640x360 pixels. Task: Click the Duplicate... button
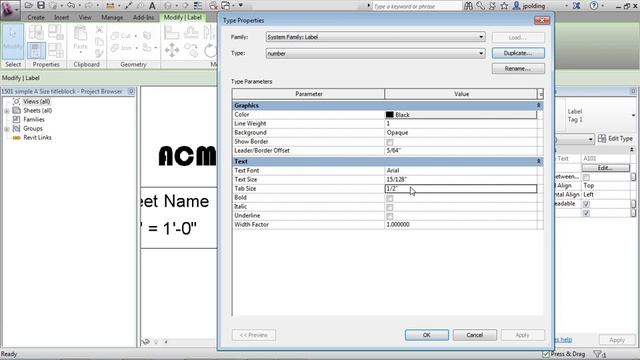[x=518, y=53]
